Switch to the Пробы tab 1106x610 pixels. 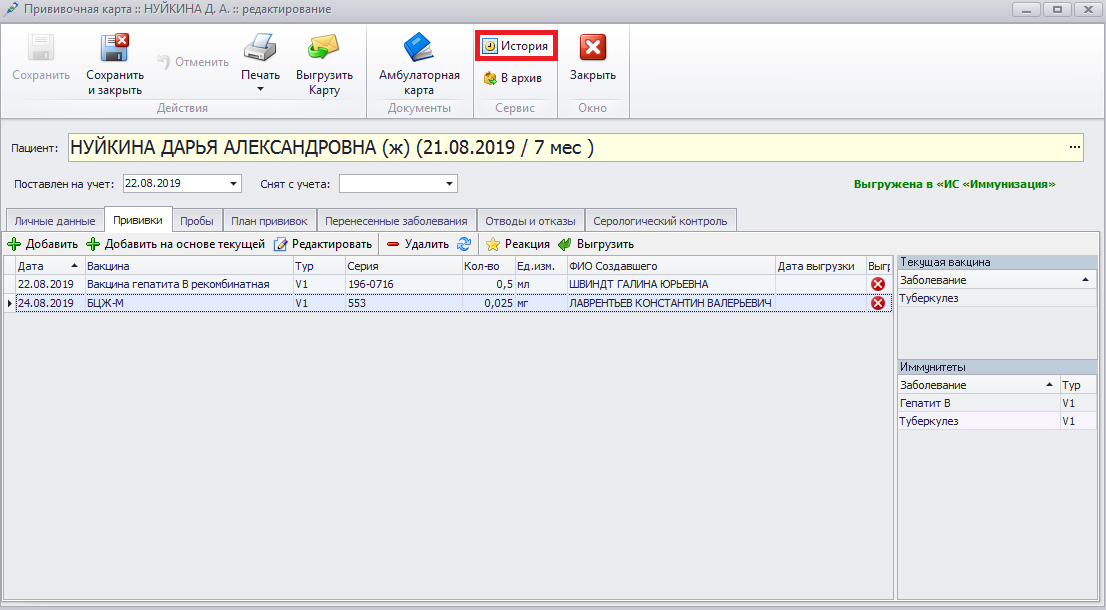[x=197, y=221]
